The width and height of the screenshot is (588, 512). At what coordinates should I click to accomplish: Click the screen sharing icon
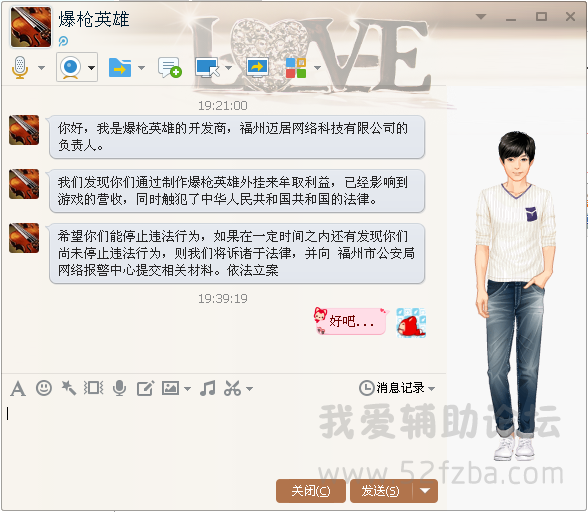pos(257,68)
